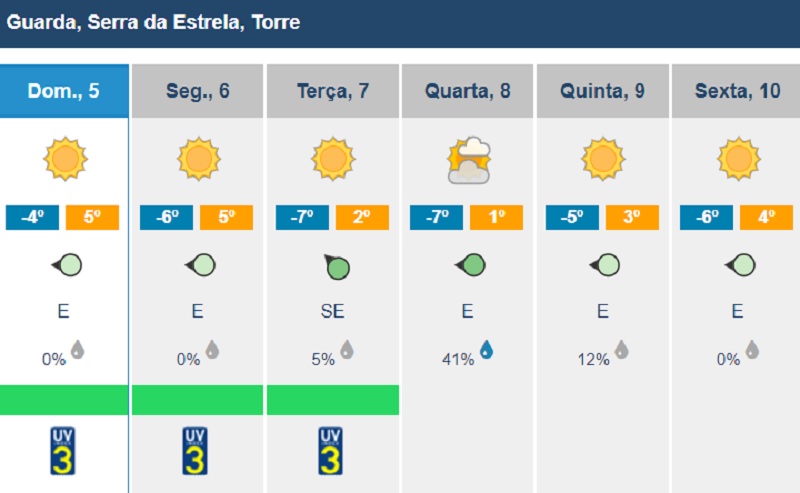This screenshot has width=800, height=493.
Task: Click the grey raindrop next to 12%
Action: (621, 350)
